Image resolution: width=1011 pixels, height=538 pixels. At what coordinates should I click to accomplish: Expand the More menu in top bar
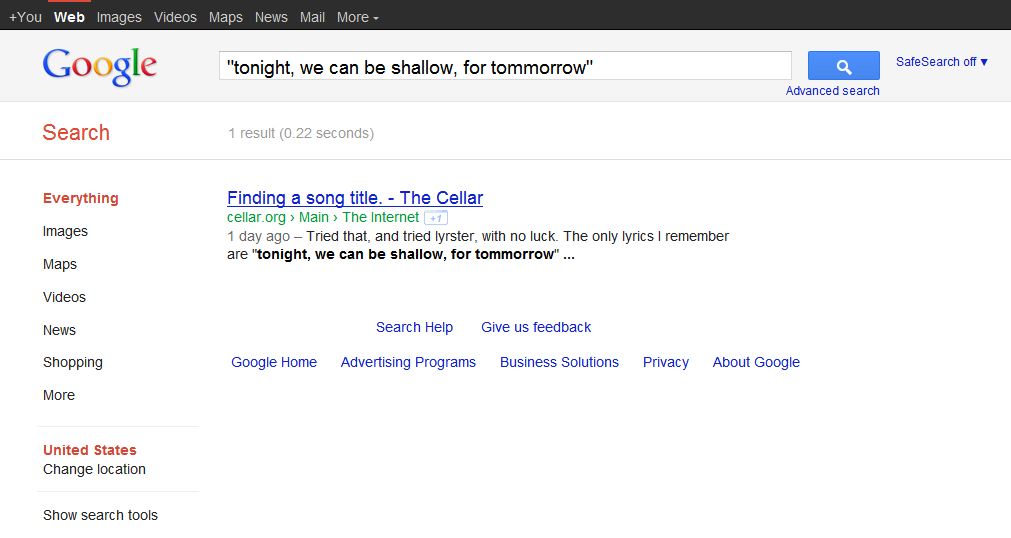(x=357, y=17)
